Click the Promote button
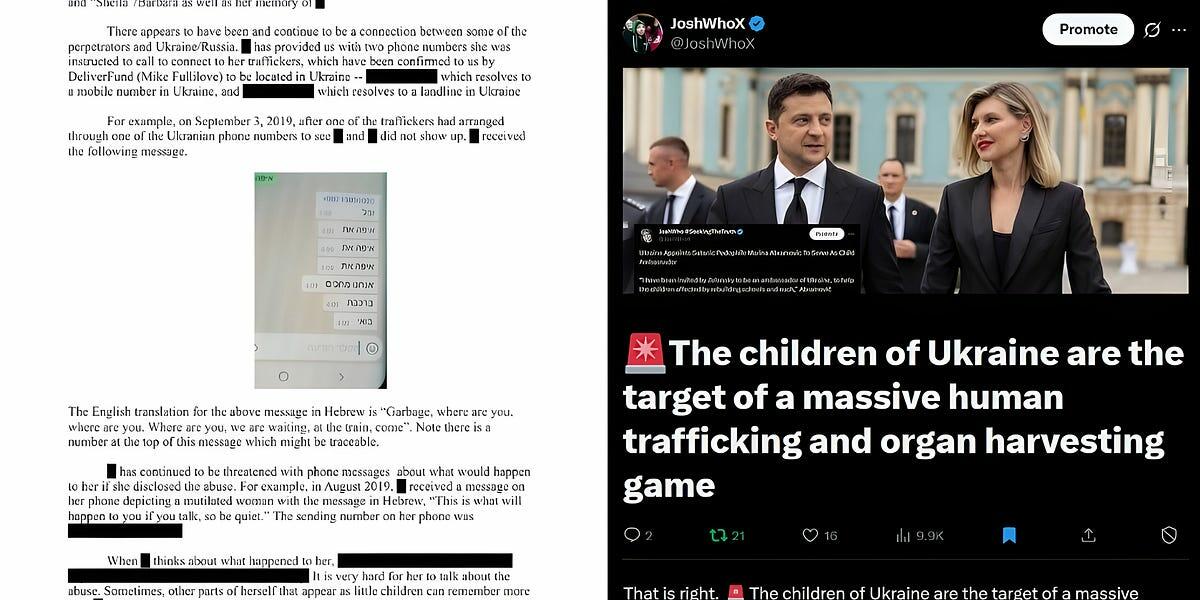 click(x=1088, y=29)
